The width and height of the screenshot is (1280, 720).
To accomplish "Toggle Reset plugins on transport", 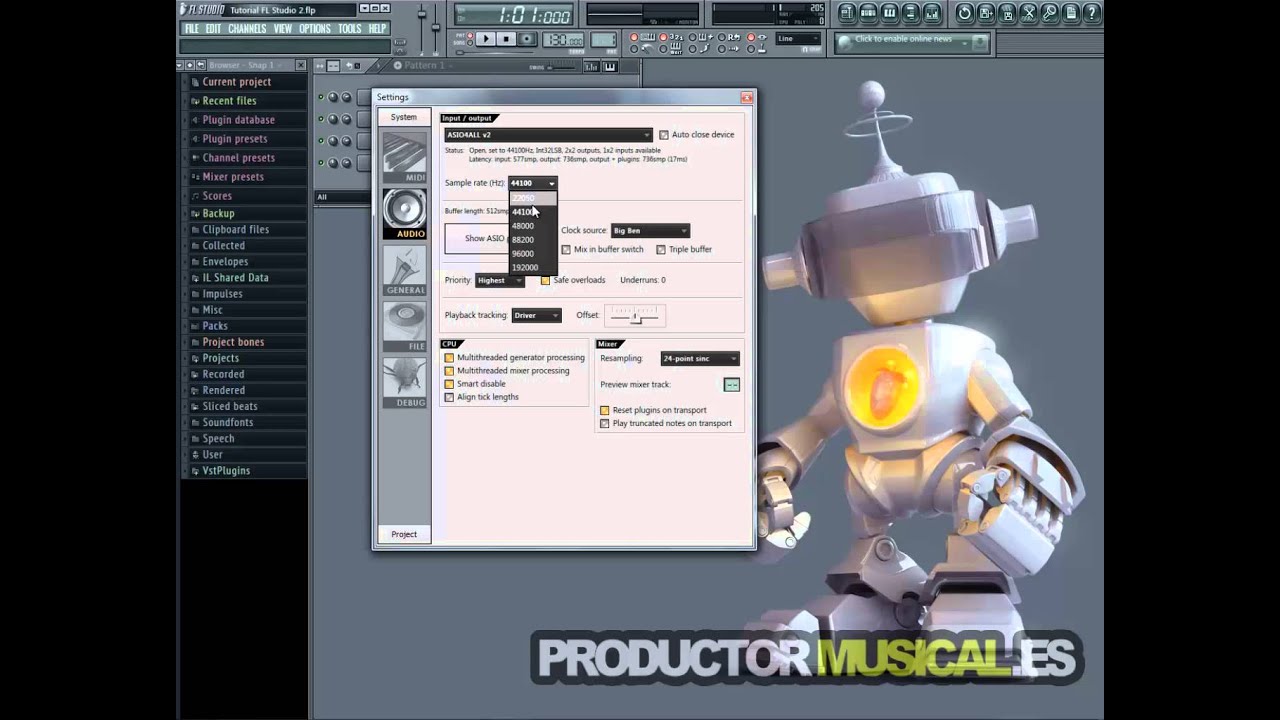I will point(604,410).
